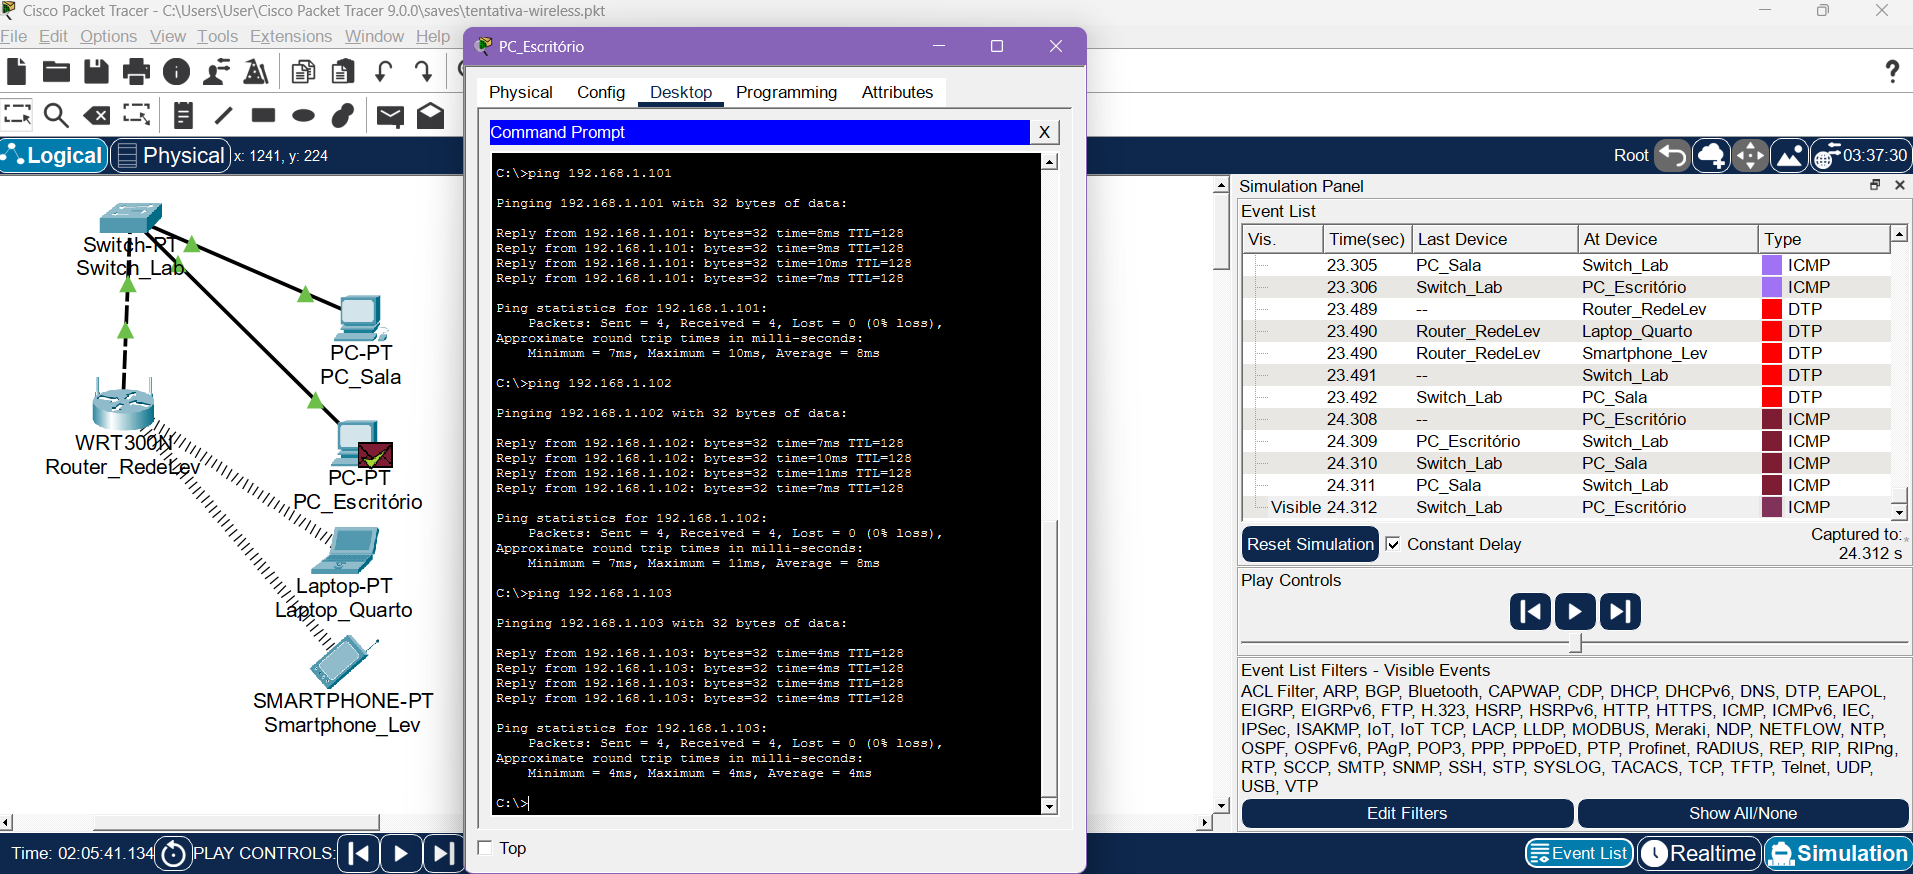This screenshot has width=1913, height=874.
Task: Click Reset Simulation button
Action: (1310, 544)
